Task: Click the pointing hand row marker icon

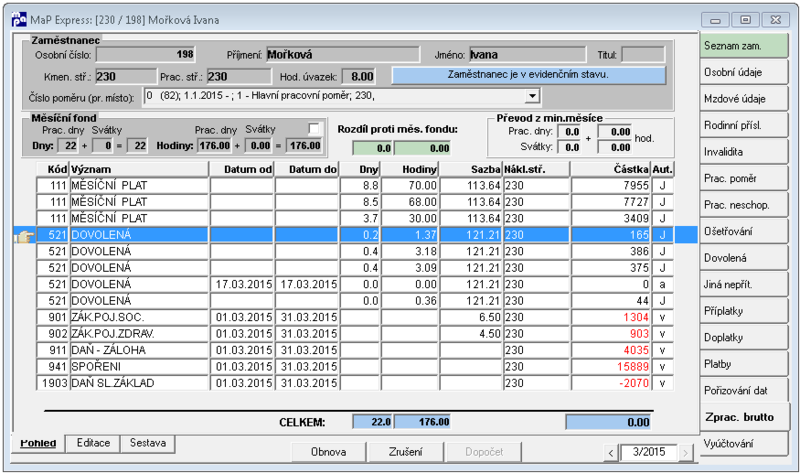Action: (x=24, y=235)
